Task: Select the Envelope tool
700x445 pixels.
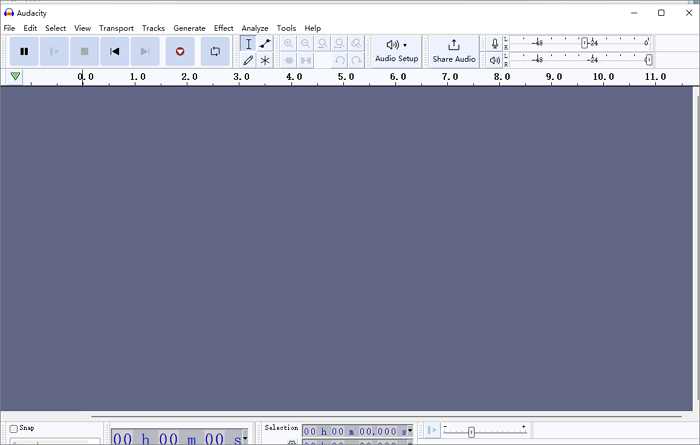Action: (x=265, y=44)
